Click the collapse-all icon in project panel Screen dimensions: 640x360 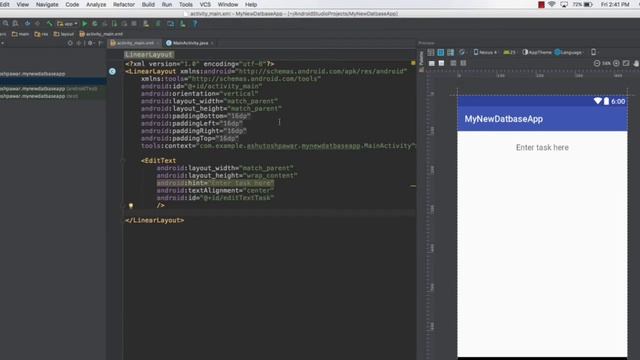click(79, 43)
